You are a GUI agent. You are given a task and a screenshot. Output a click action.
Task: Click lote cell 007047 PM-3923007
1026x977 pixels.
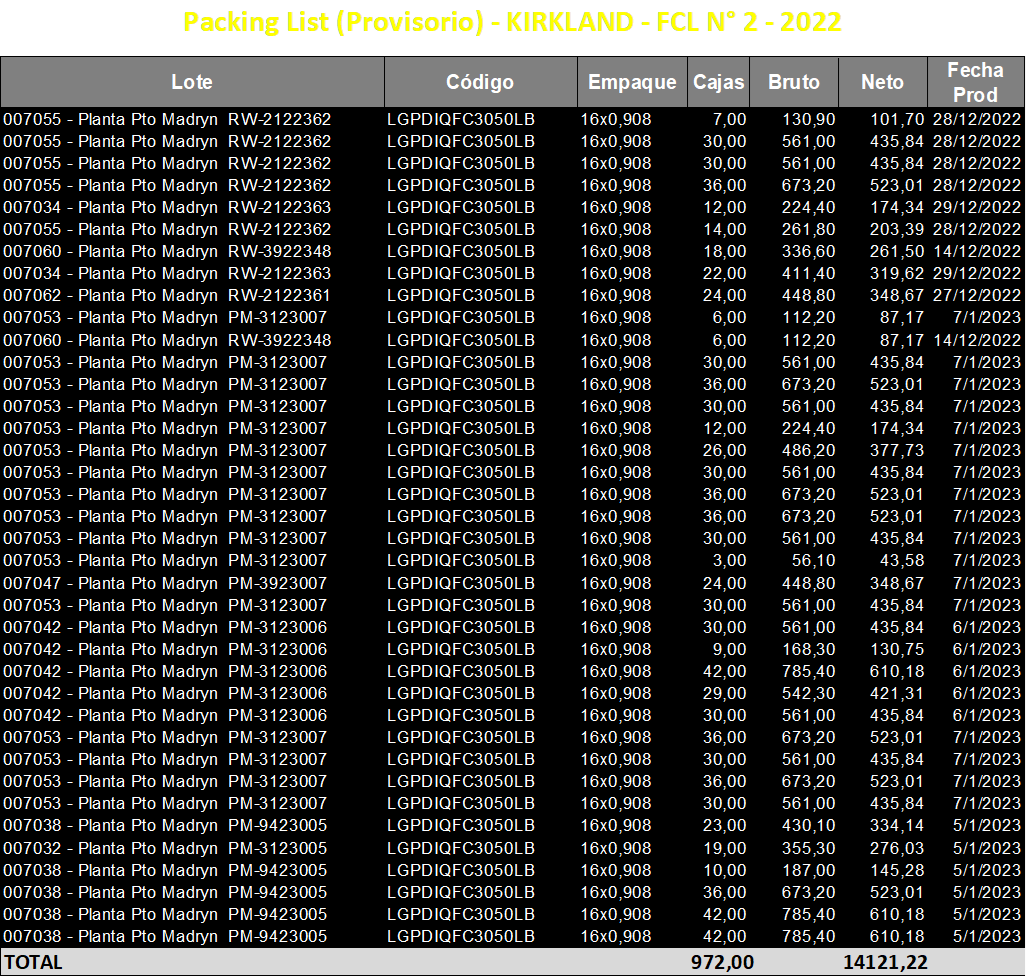point(165,583)
